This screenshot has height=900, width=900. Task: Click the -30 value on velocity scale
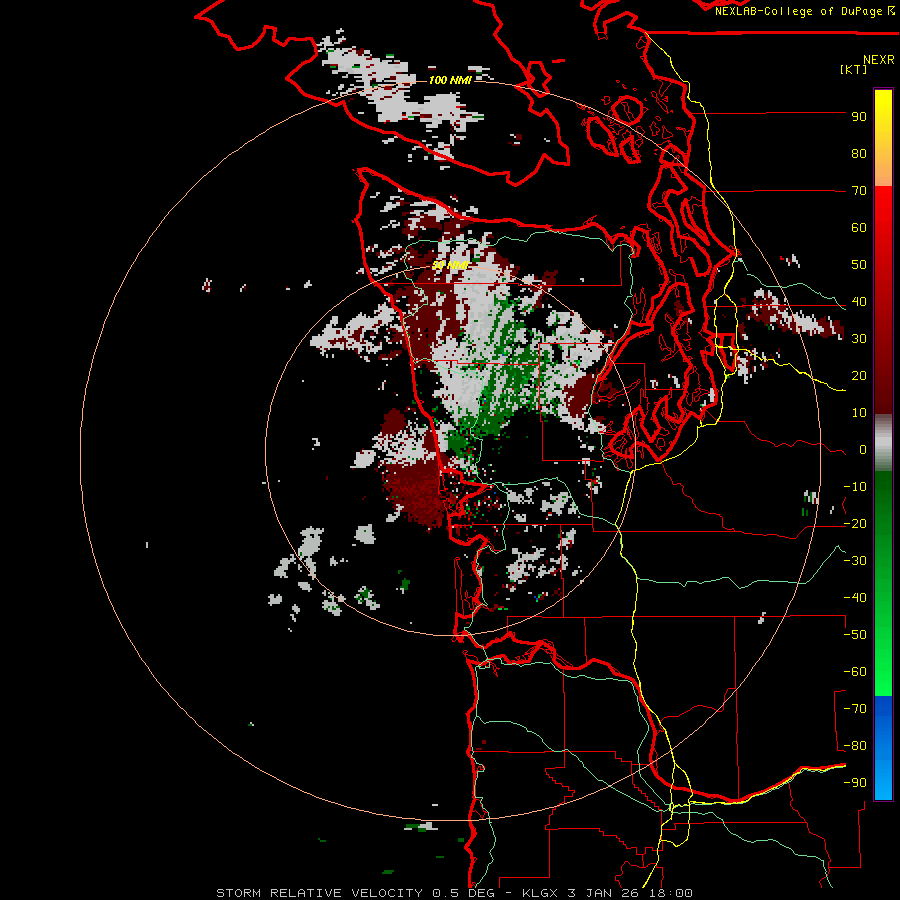(x=855, y=561)
